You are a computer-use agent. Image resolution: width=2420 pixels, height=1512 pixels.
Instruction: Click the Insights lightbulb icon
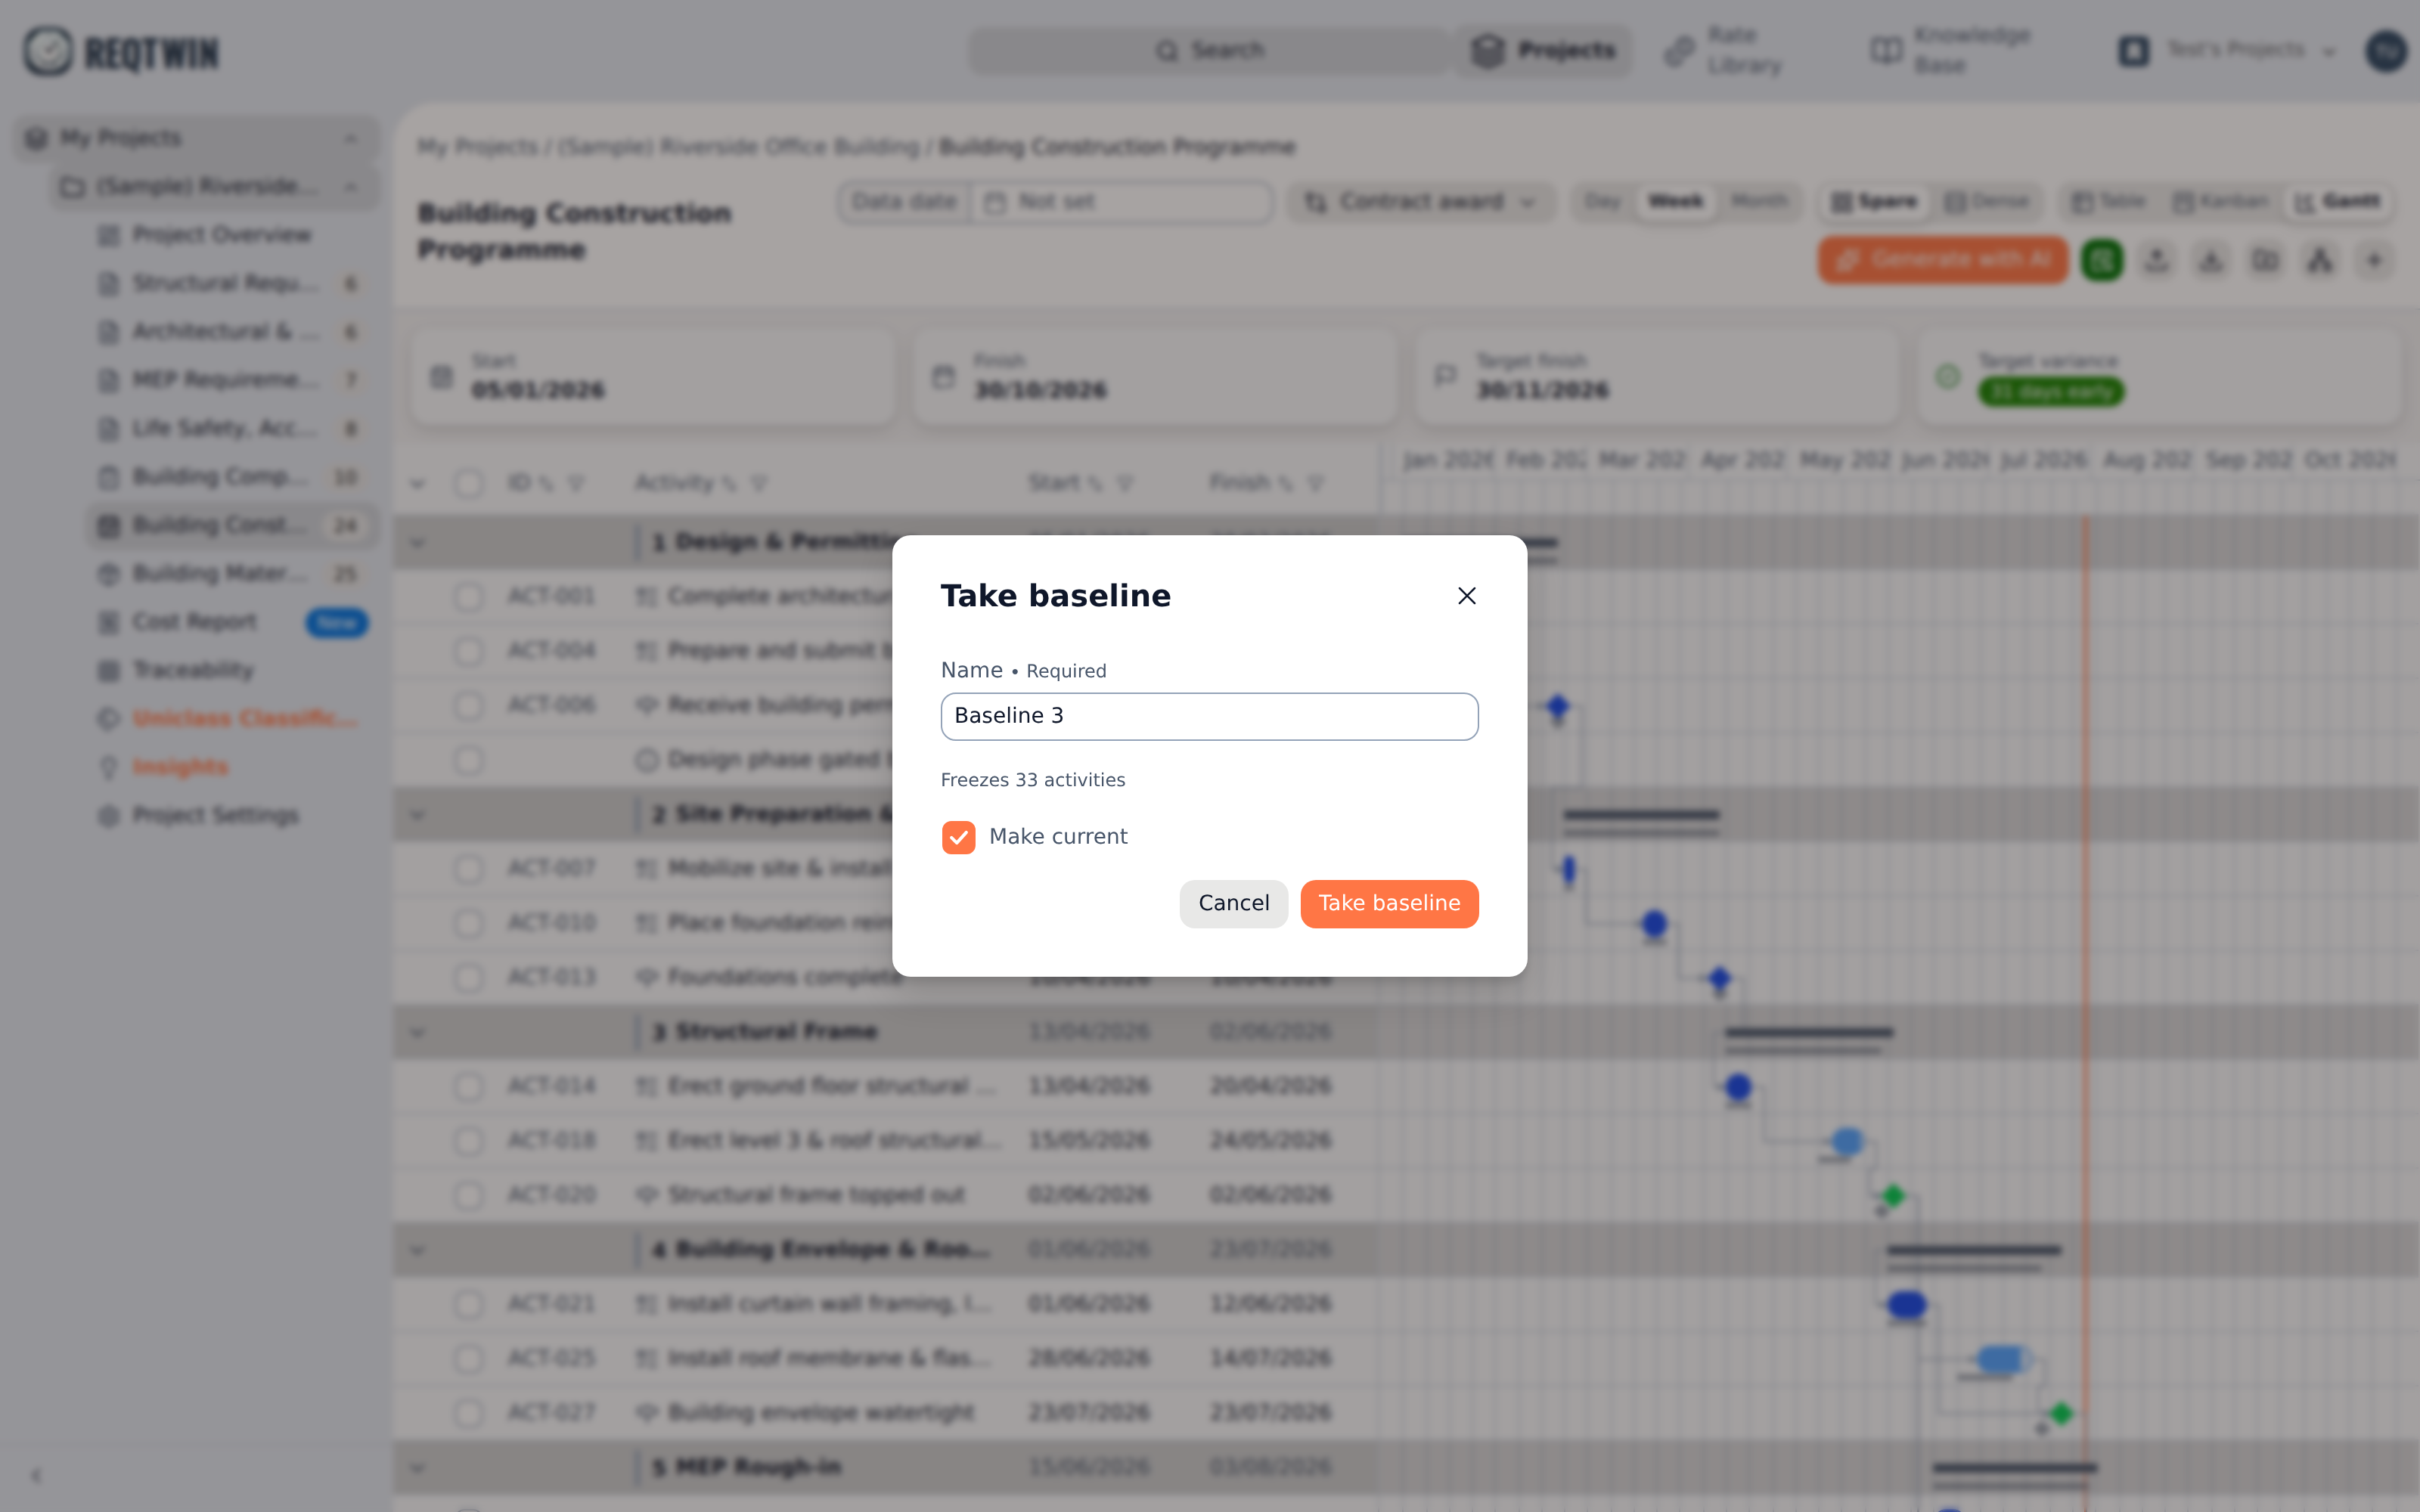(109, 767)
